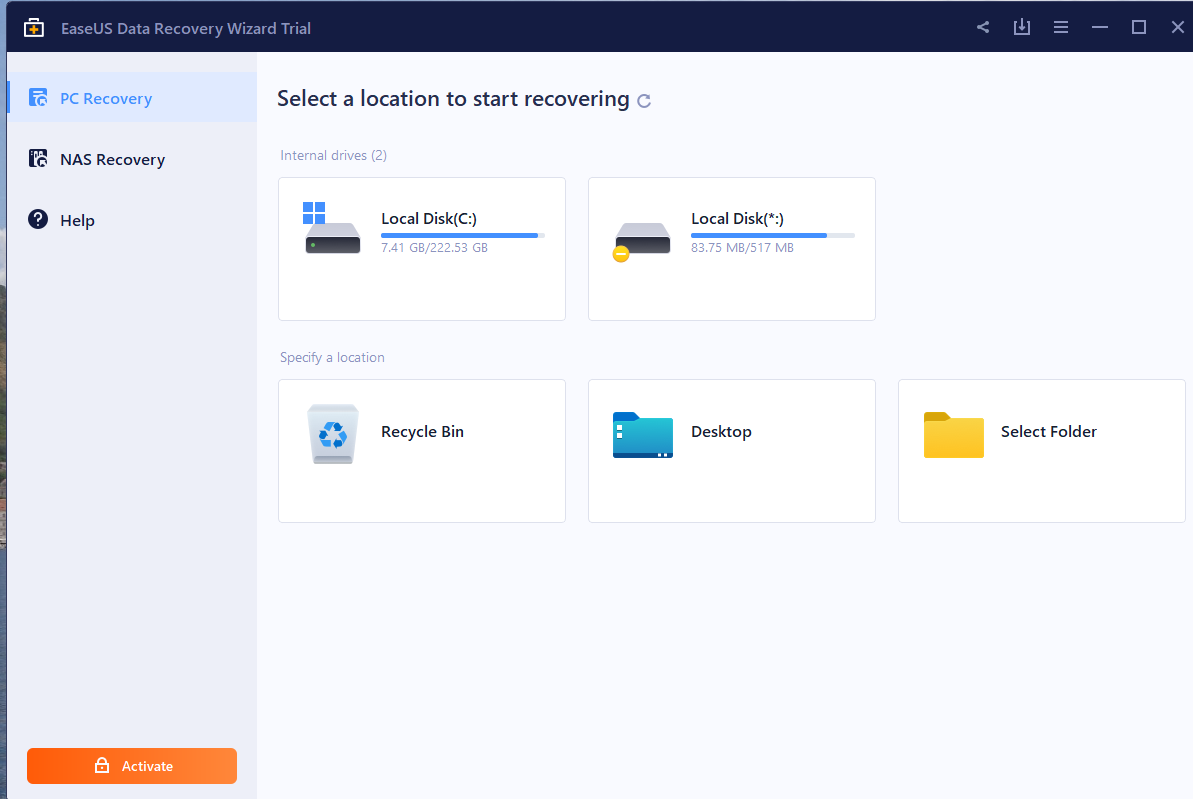Select the PC Recovery tab
The height and width of the screenshot is (799, 1193).
tap(132, 97)
